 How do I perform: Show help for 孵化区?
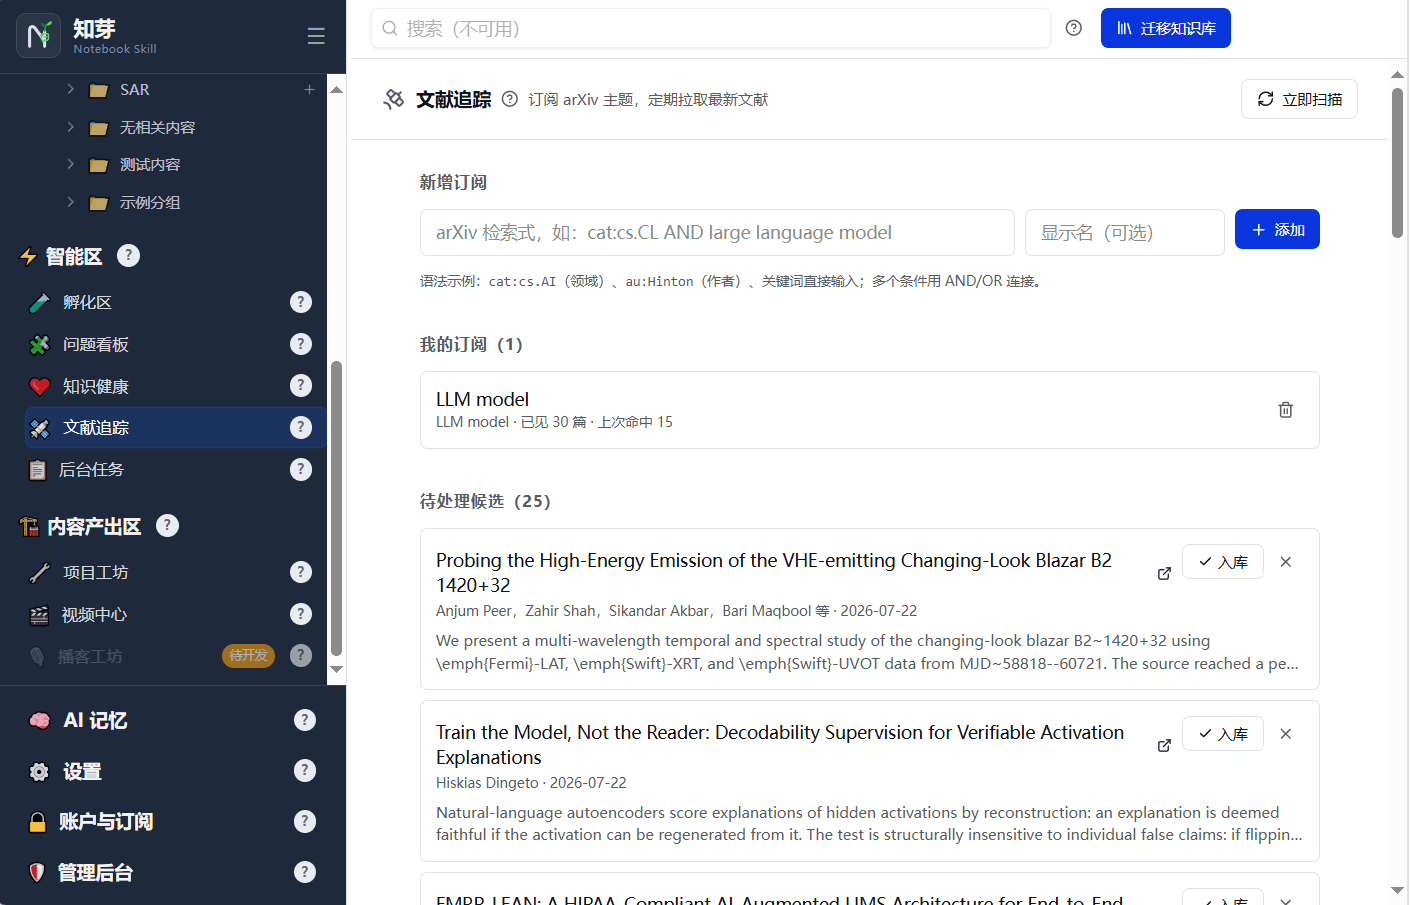[301, 302]
